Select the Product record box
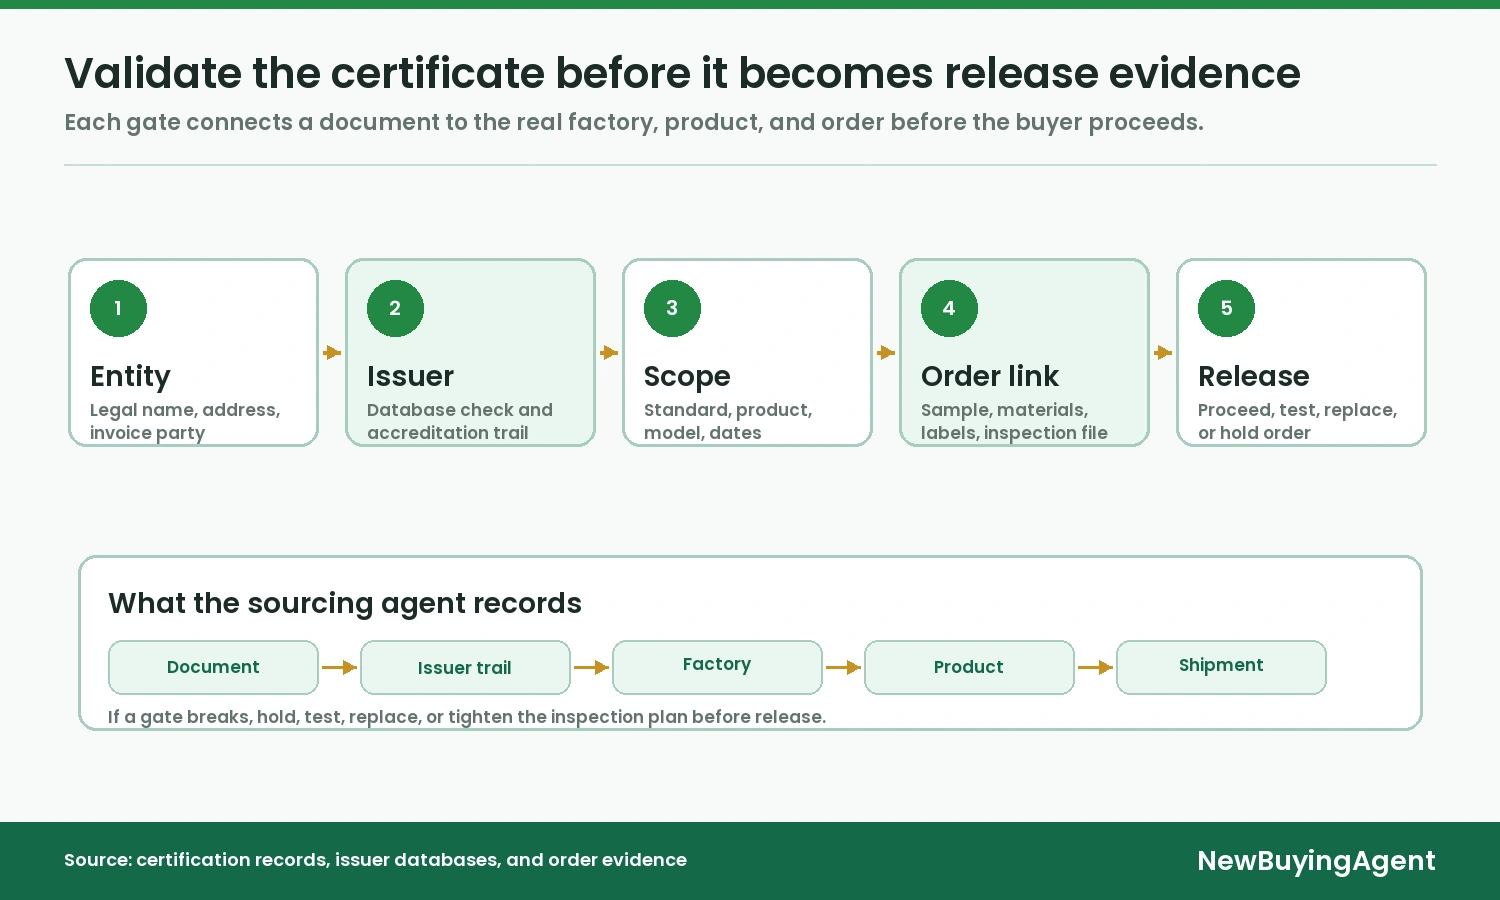1500x900 pixels. coord(969,667)
